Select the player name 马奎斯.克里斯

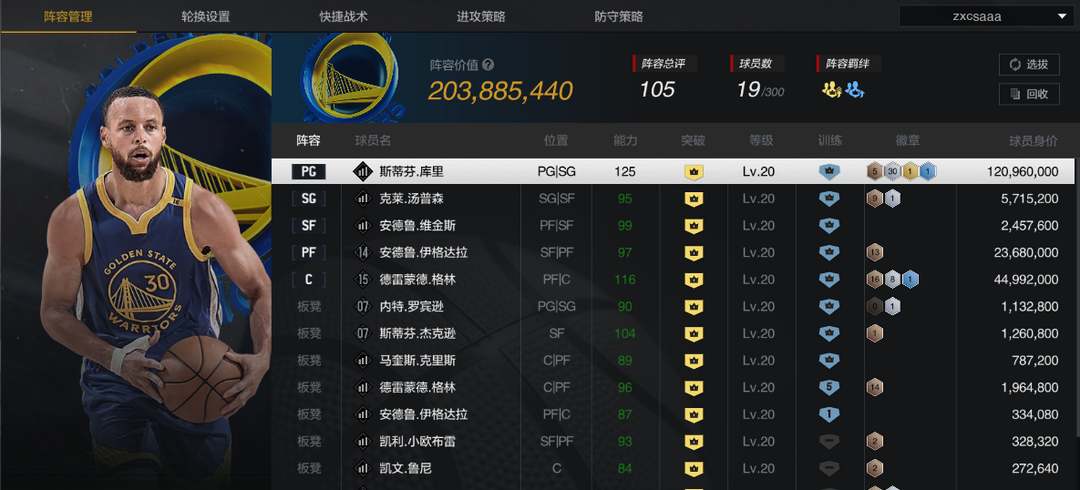[x=417, y=360]
